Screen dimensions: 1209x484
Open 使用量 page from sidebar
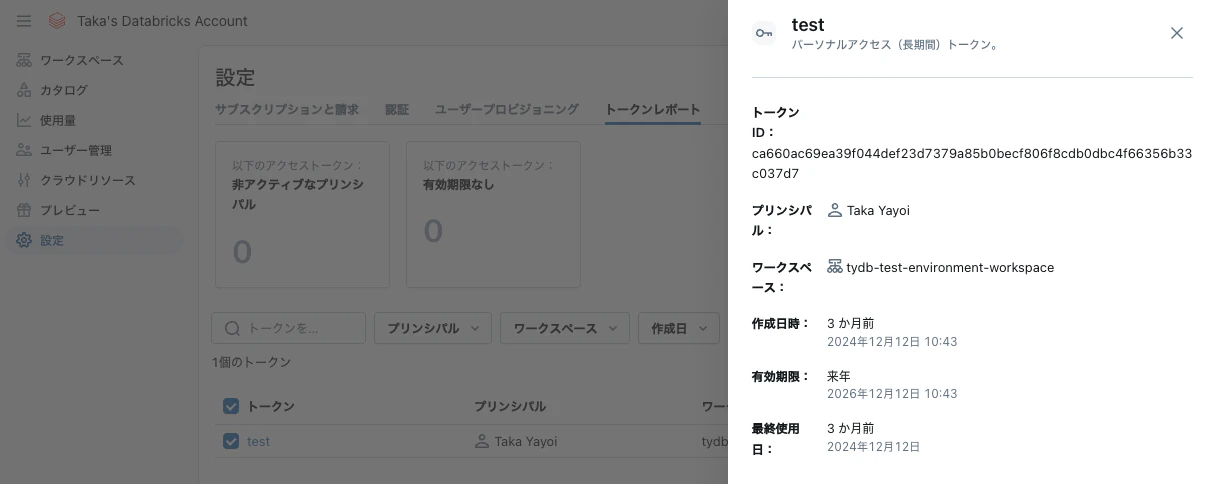(x=97, y=120)
